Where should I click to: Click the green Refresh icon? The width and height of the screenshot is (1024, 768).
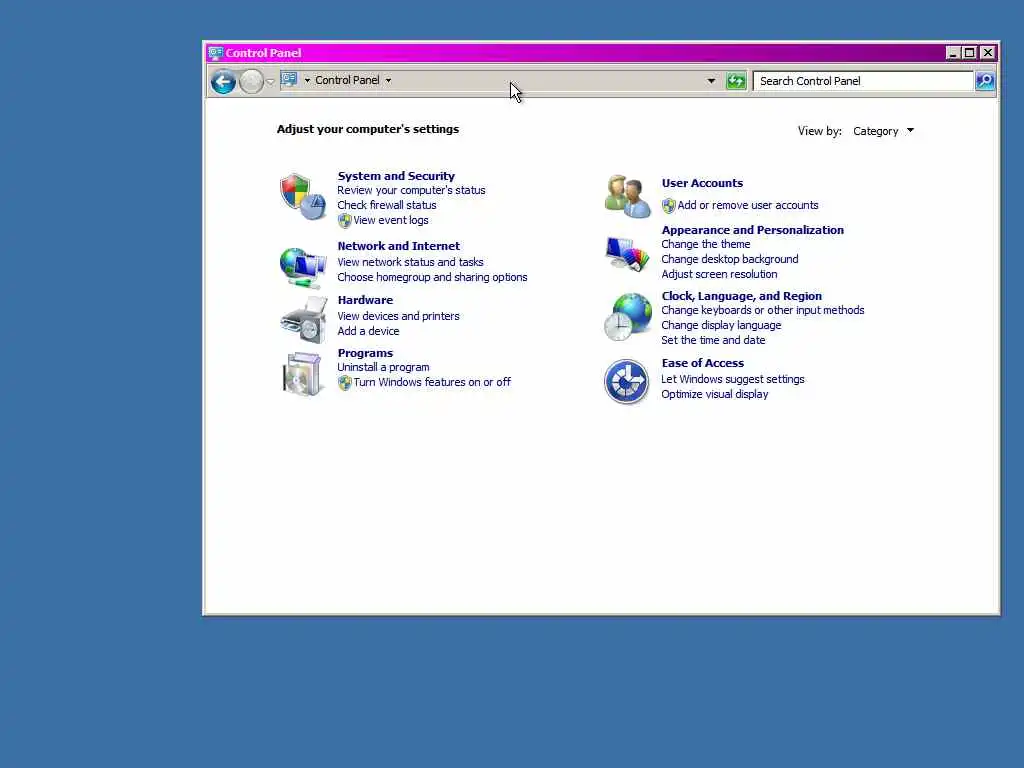click(736, 81)
